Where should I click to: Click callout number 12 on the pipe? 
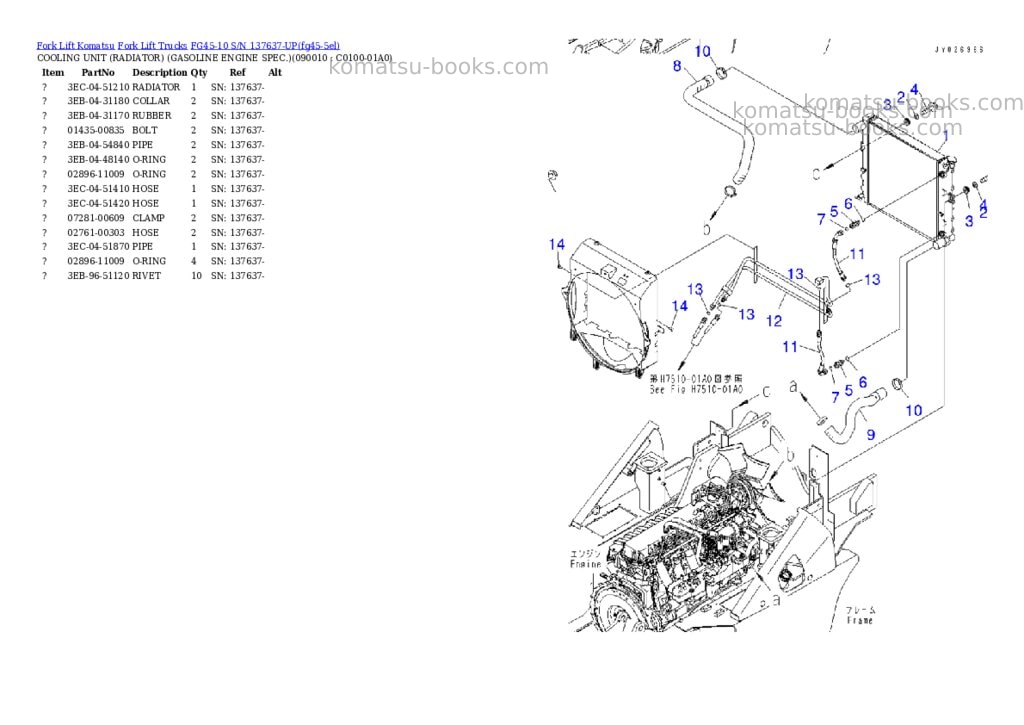(773, 321)
